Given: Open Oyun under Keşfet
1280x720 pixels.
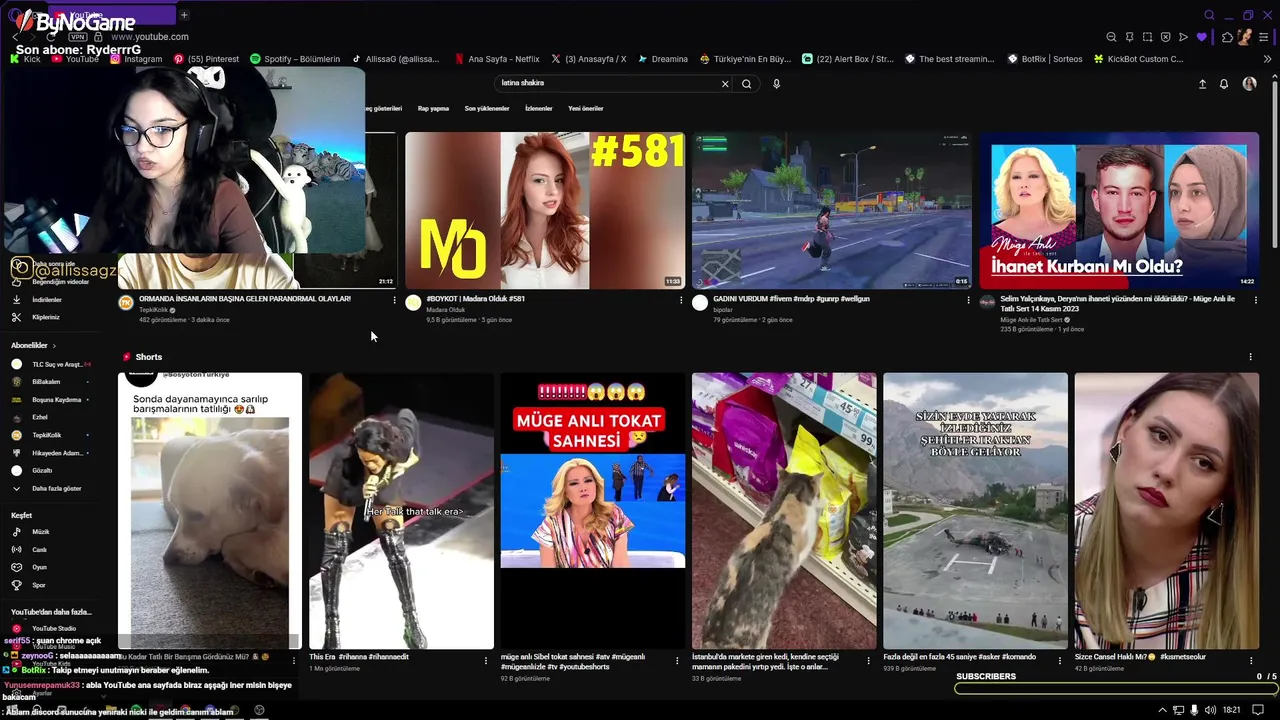Looking at the screenshot, I should click(x=39, y=567).
